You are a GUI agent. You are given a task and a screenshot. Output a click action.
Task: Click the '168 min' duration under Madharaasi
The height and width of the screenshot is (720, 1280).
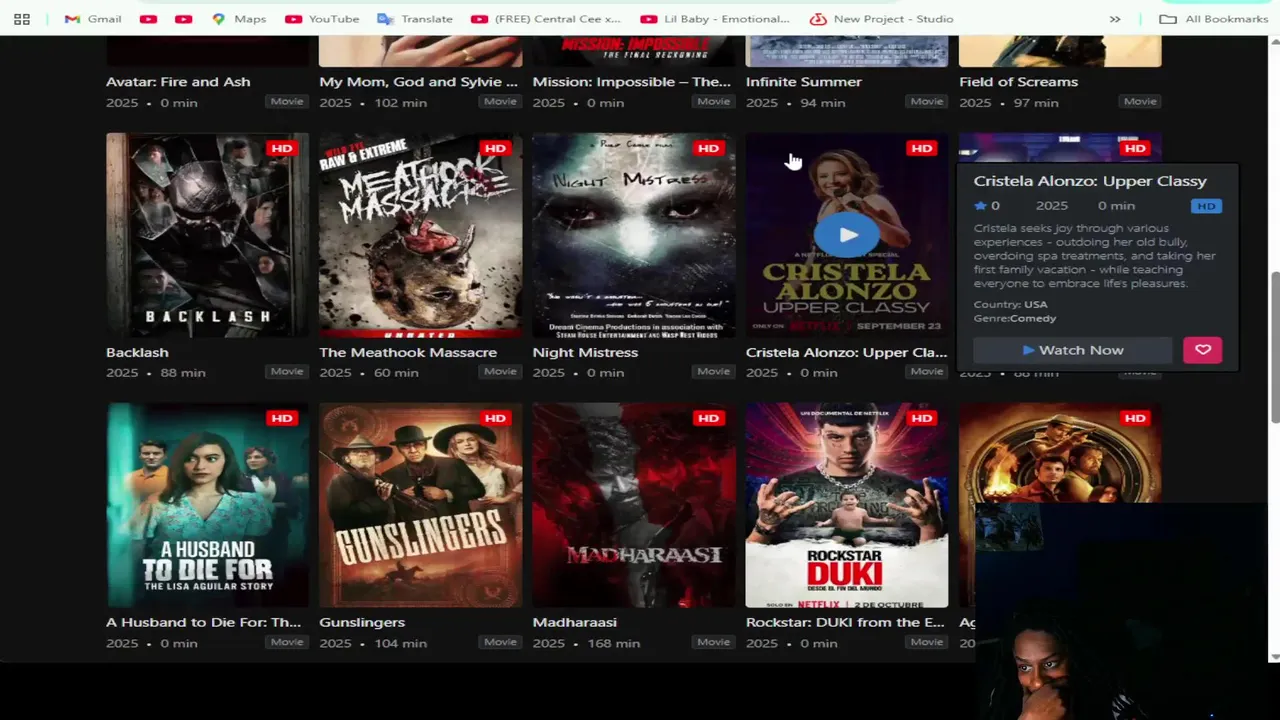tap(613, 643)
